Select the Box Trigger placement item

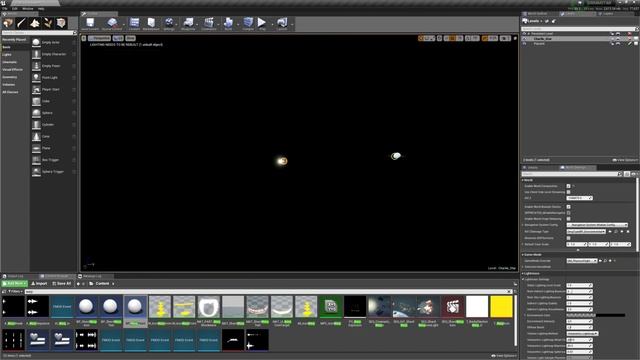[53, 160]
